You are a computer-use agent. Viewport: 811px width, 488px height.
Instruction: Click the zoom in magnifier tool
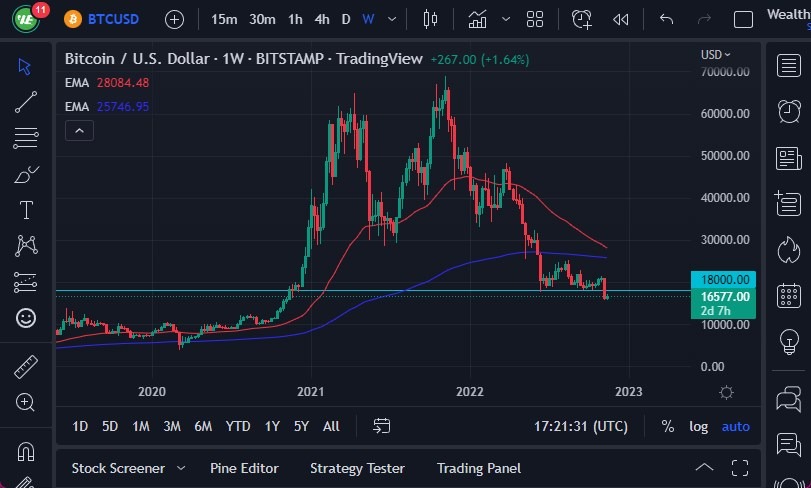pos(26,402)
